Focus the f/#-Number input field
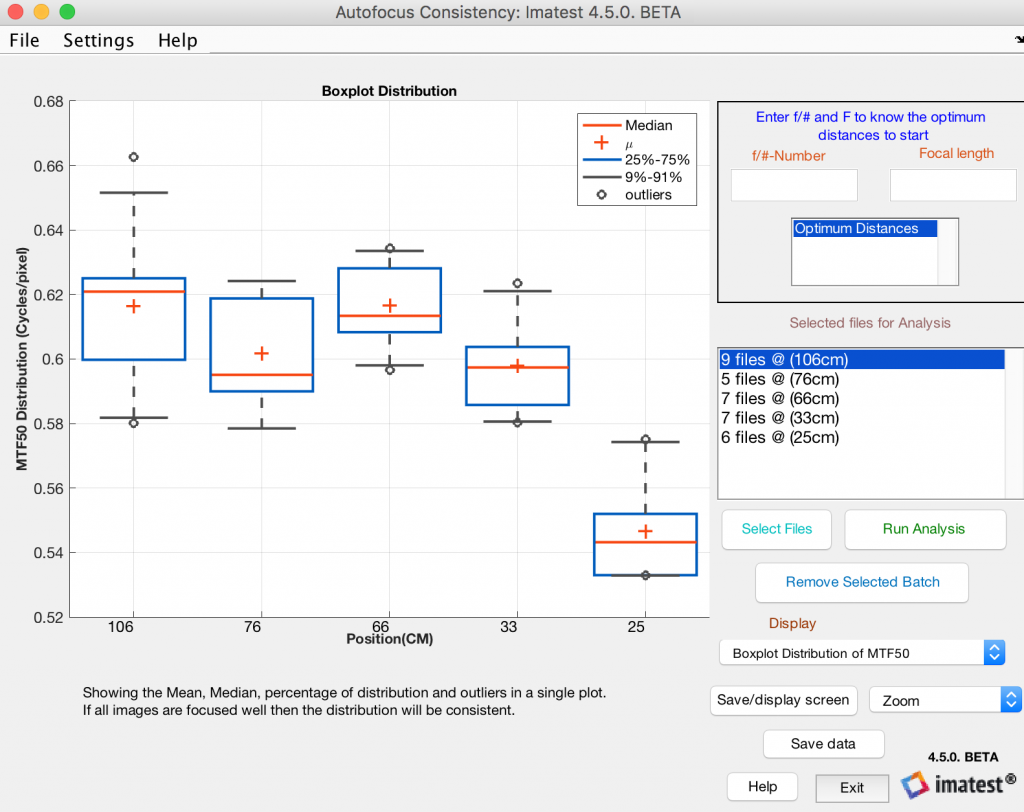This screenshot has width=1024, height=812. pyautogui.click(x=794, y=186)
